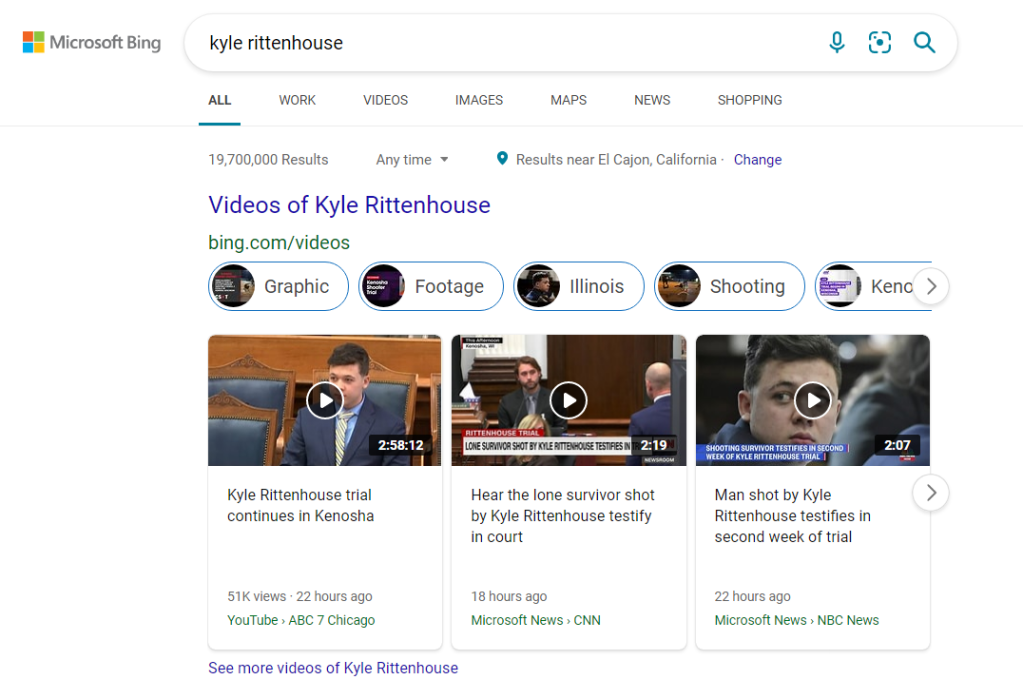Click the magnifying glass search icon
The image size is (1023, 699).
point(924,42)
